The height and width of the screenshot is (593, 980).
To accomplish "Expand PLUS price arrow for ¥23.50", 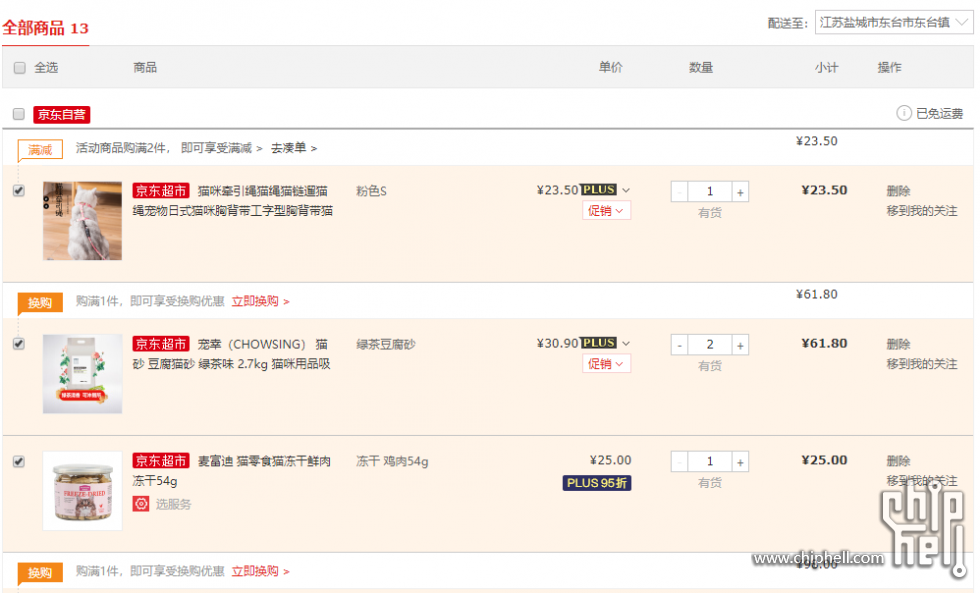I will tap(626, 190).
